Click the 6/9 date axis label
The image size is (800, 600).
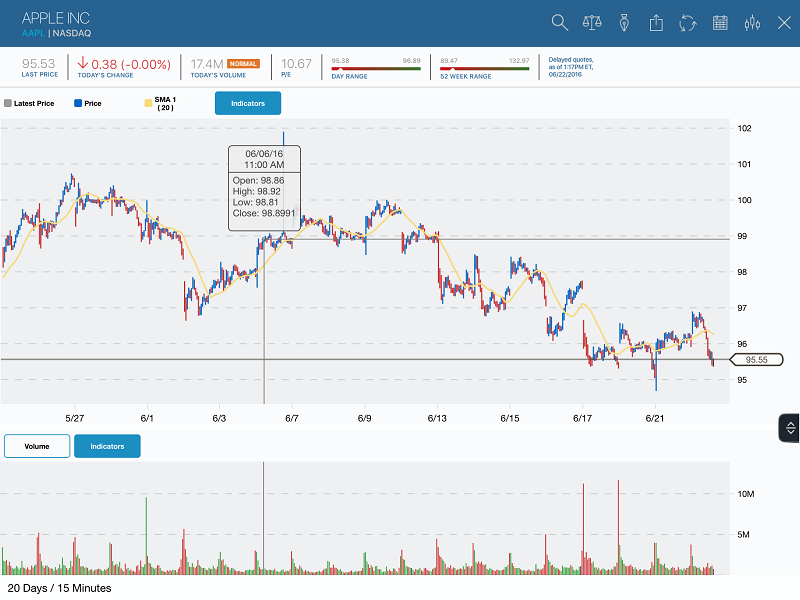click(x=364, y=418)
